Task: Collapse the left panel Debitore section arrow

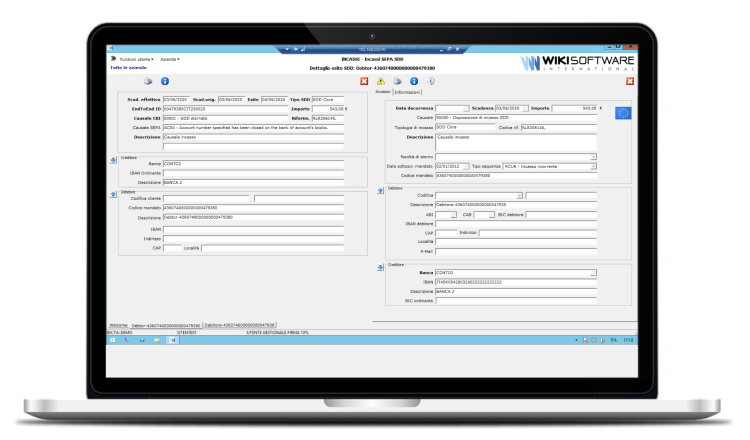Action: pos(112,192)
